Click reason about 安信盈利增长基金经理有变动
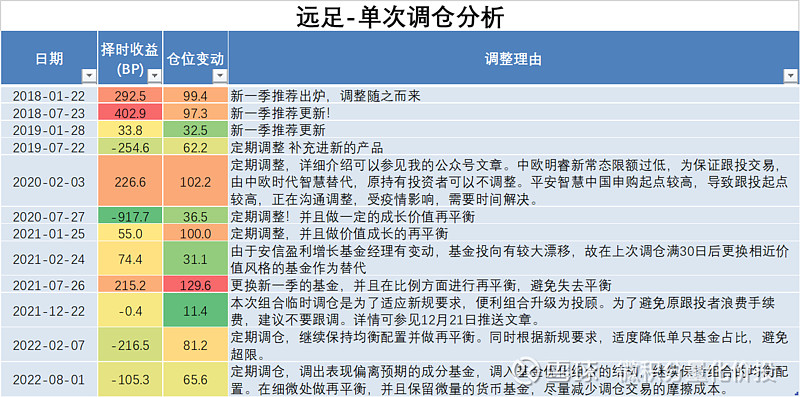Viewport: 800px width, 397px height. pos(513,259)
